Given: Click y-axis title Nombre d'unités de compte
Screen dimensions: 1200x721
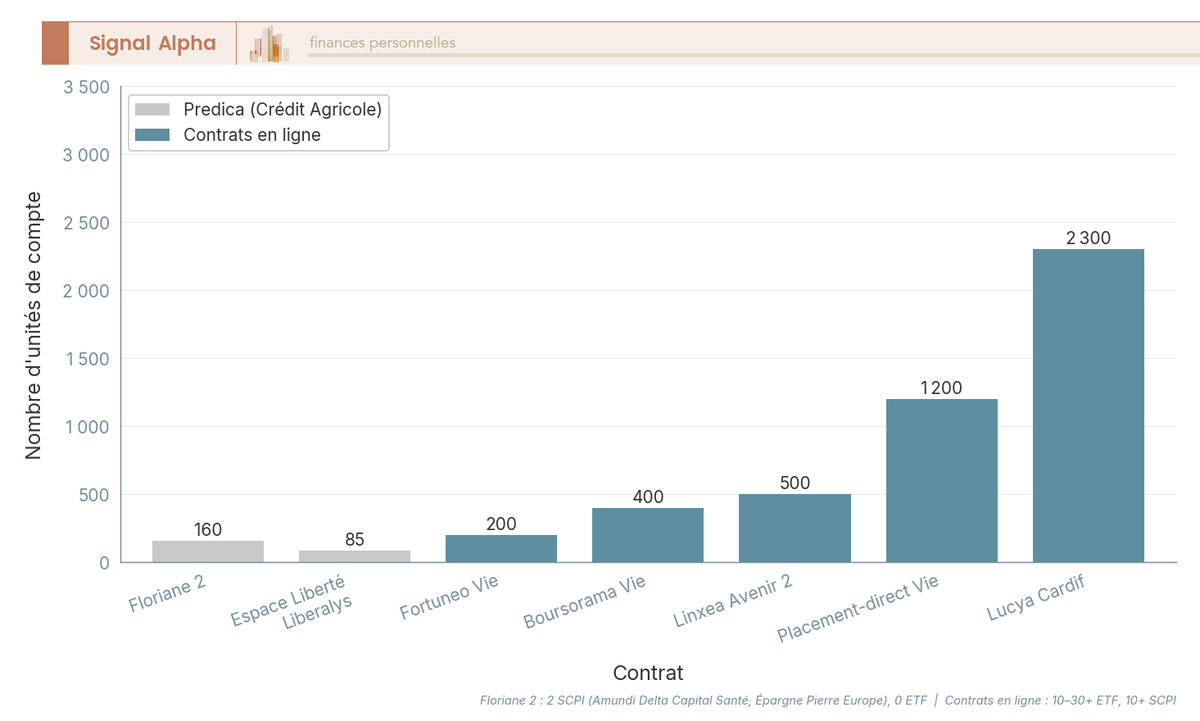Looking at the screenshot, I should pyautogui.click(x=33, y=325).
